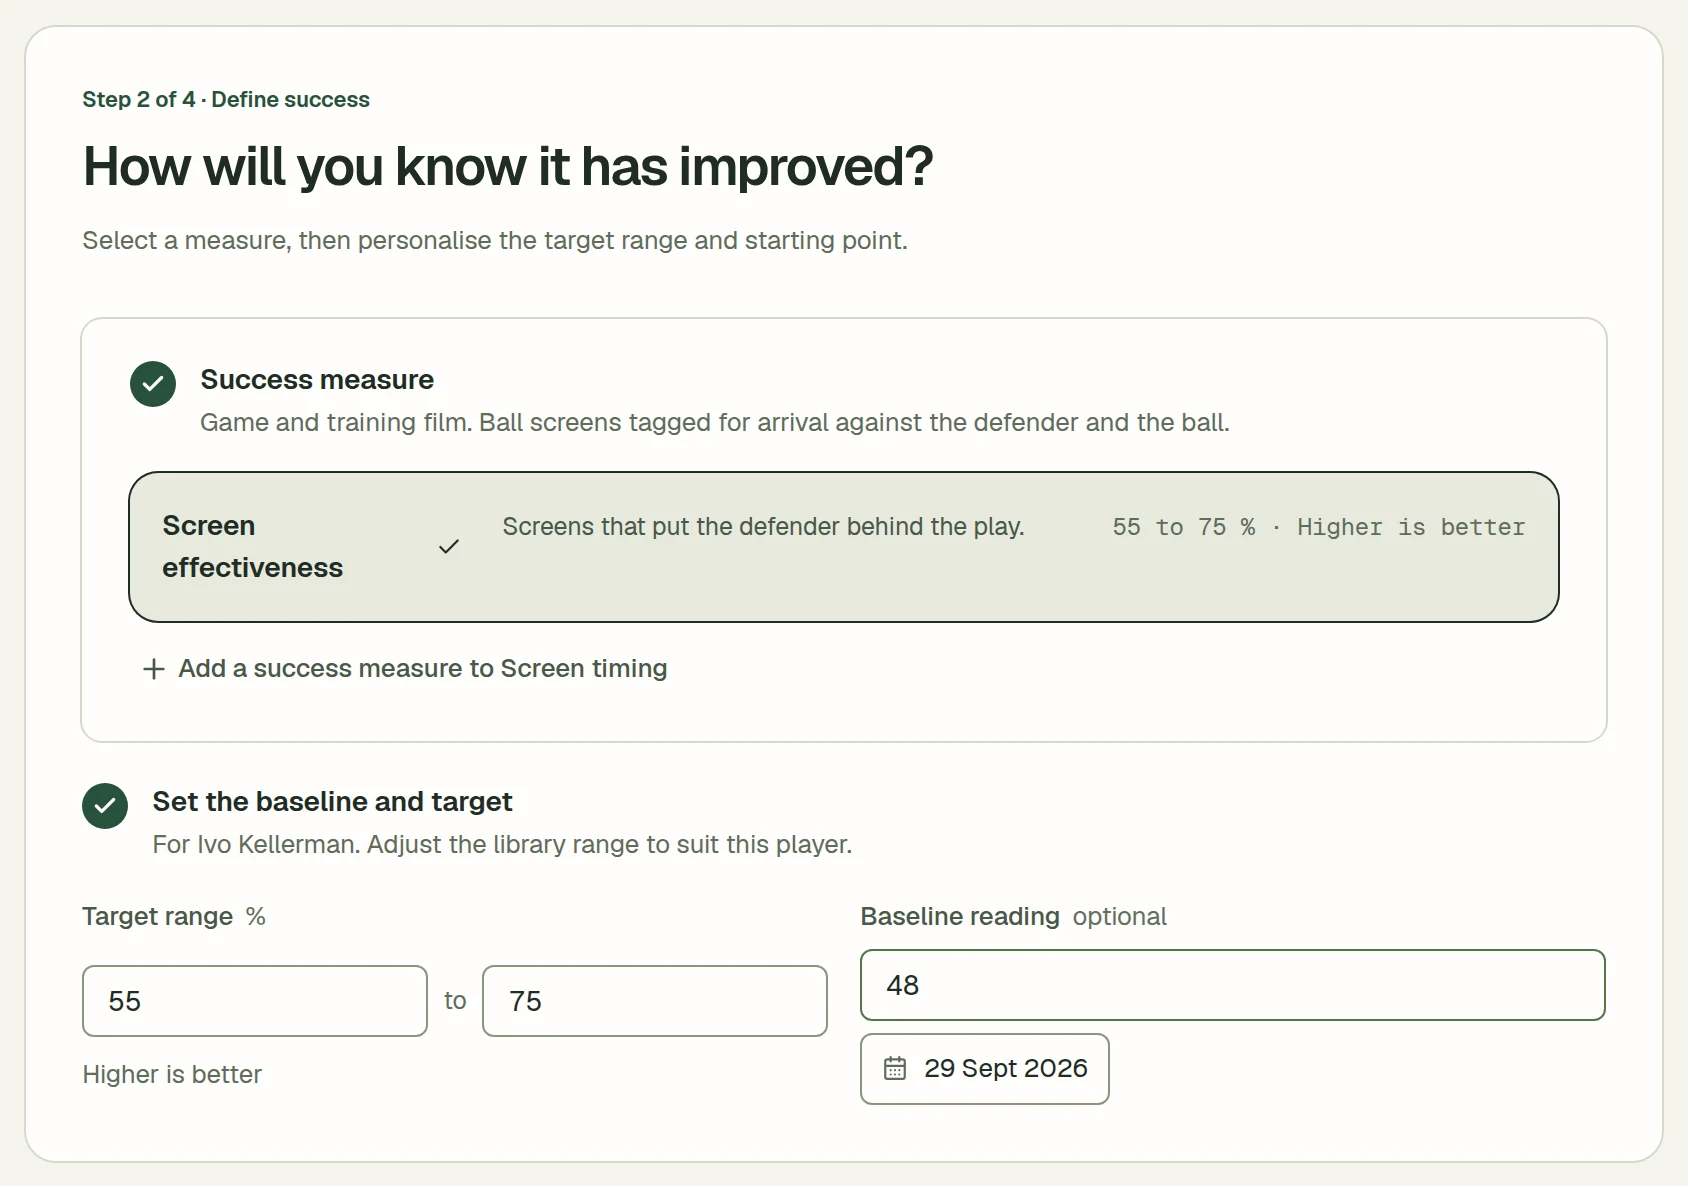
Task: Click the "Higher is better" hint below target range
Action: pos(172,1074)
